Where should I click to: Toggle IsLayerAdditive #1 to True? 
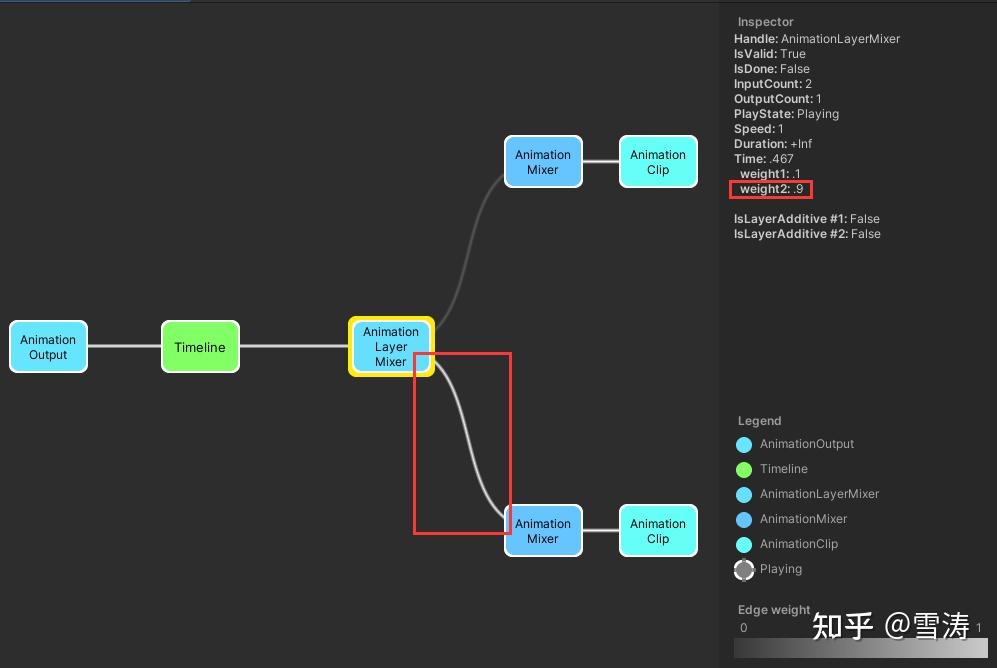pos(805,218)
